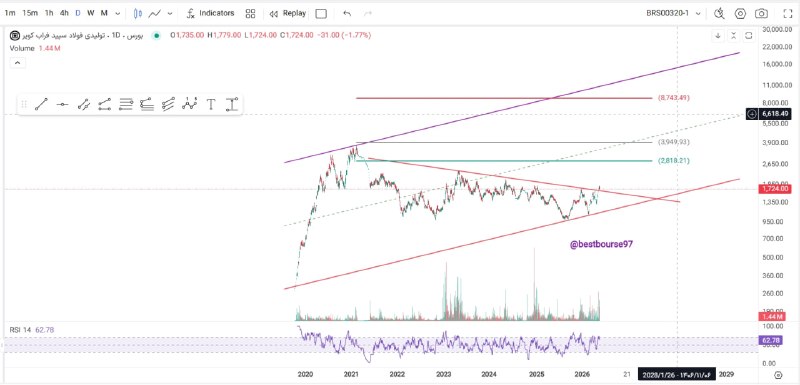800x385 pixels.
Task: Select the line chart type icon
Action: point(155,13)
